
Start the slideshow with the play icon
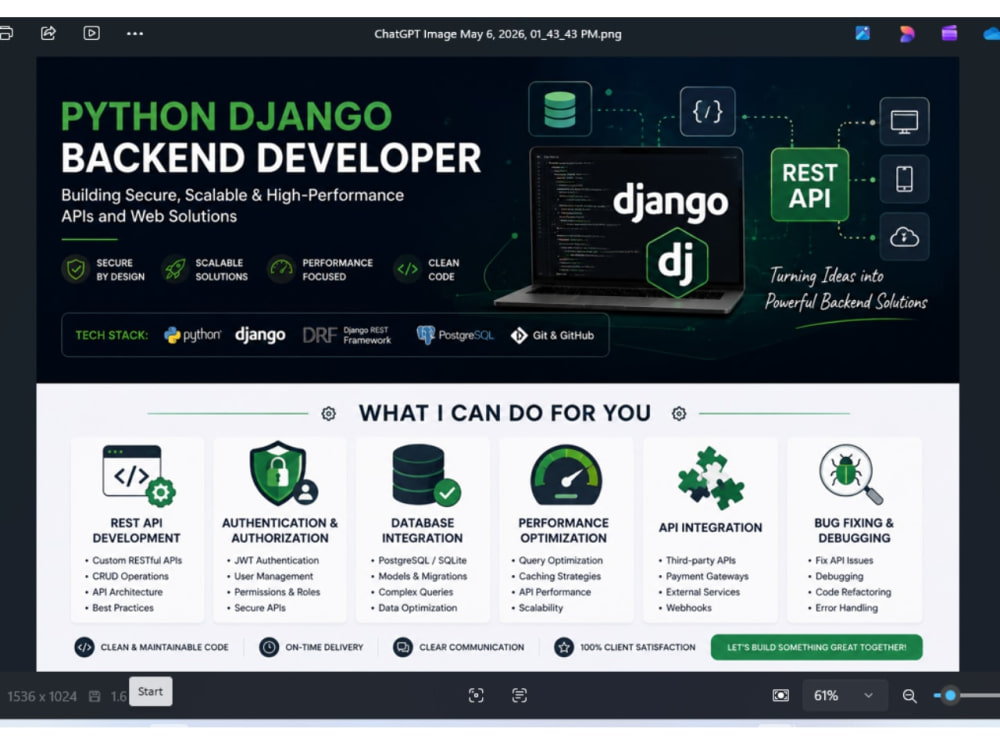point(91,33)
